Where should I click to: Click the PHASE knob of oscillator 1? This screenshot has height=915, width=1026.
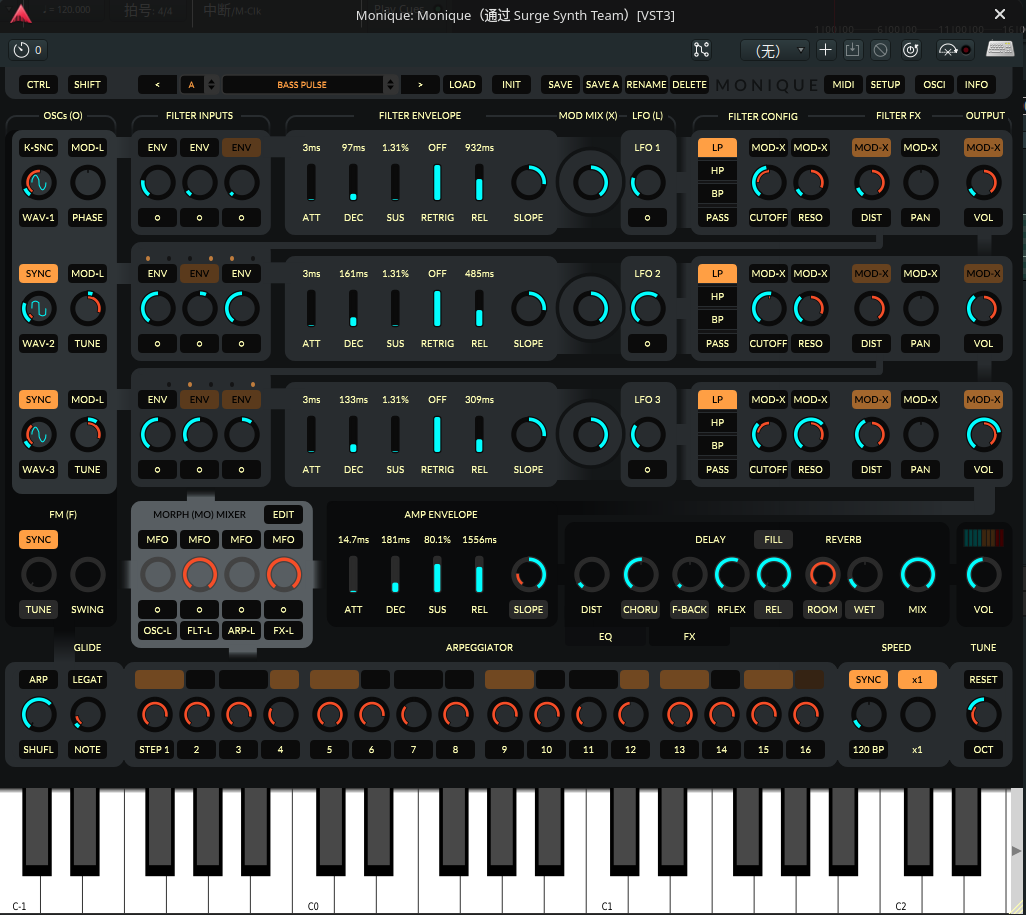87,183
